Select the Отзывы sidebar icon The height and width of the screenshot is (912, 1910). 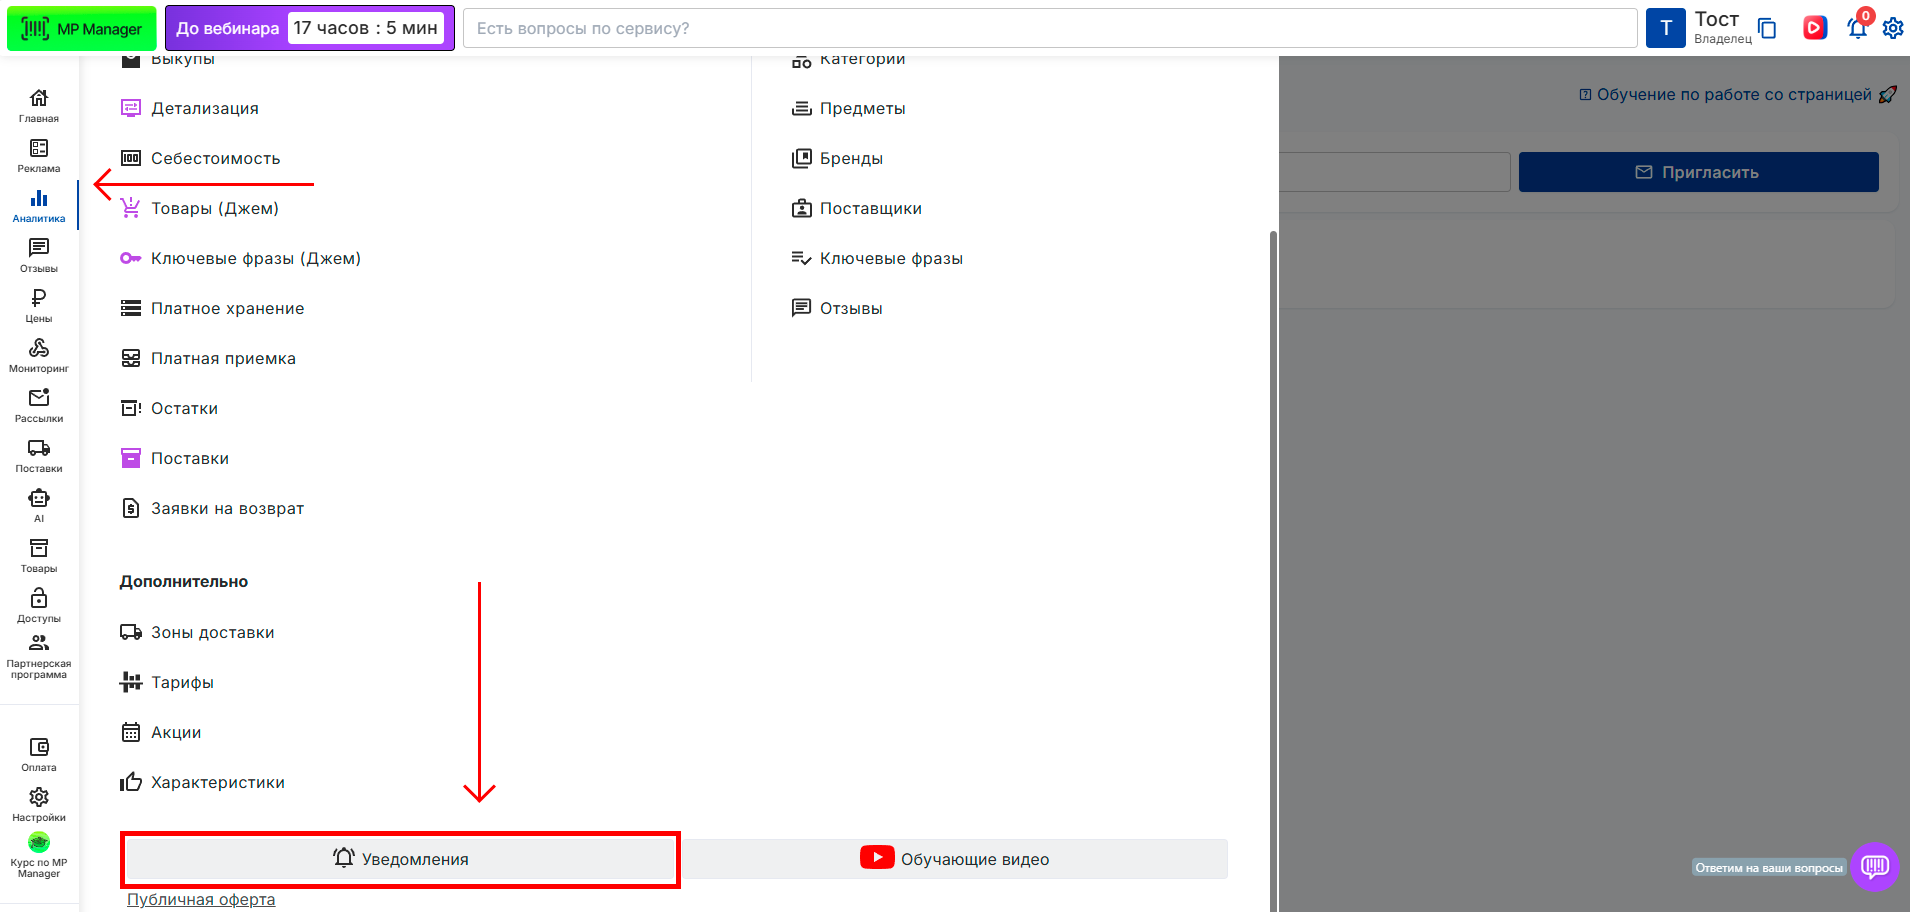click(39, 254)
